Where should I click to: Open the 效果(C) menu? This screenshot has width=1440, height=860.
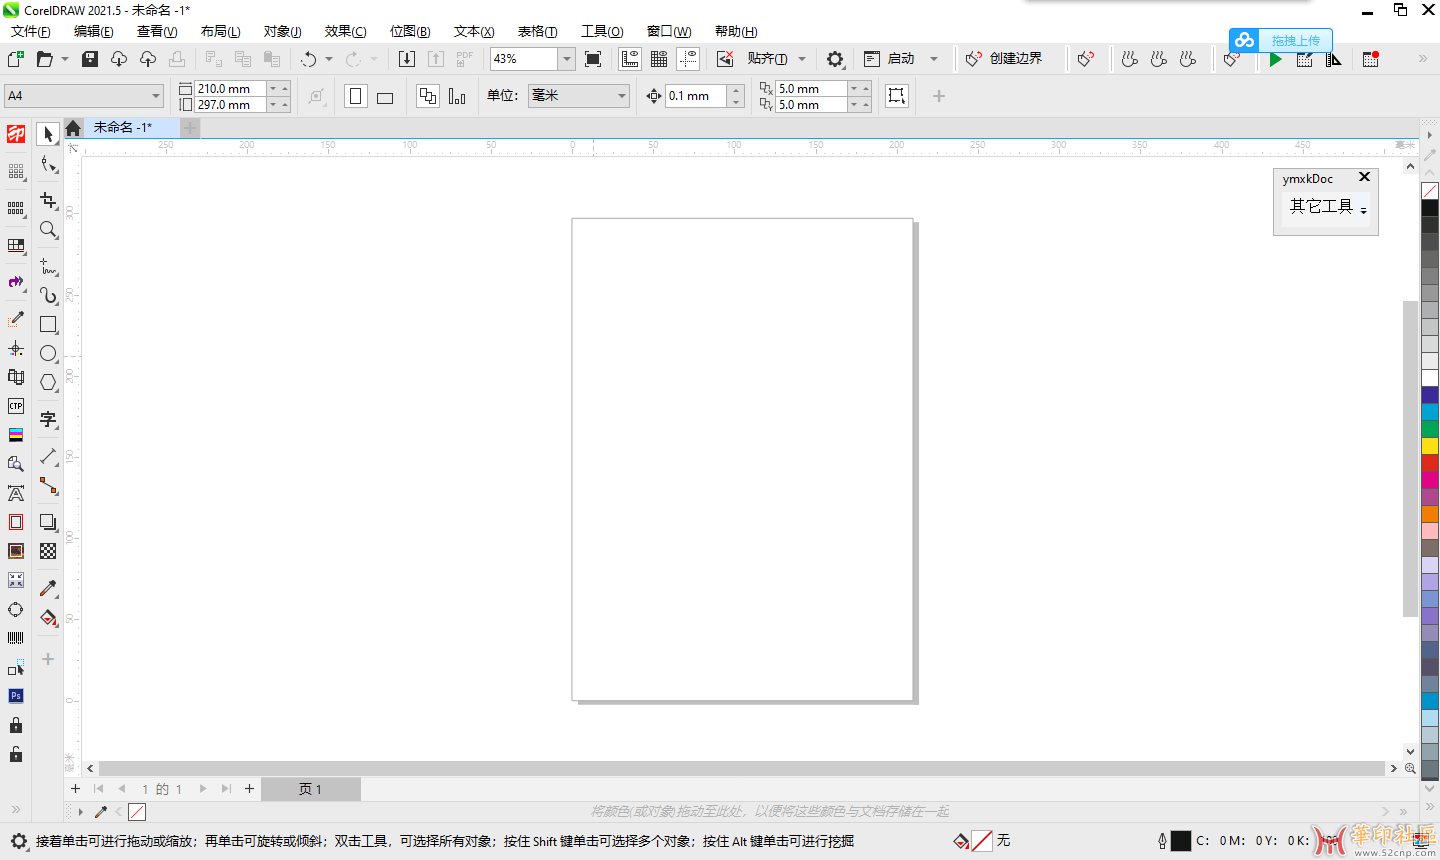[345, 31]
